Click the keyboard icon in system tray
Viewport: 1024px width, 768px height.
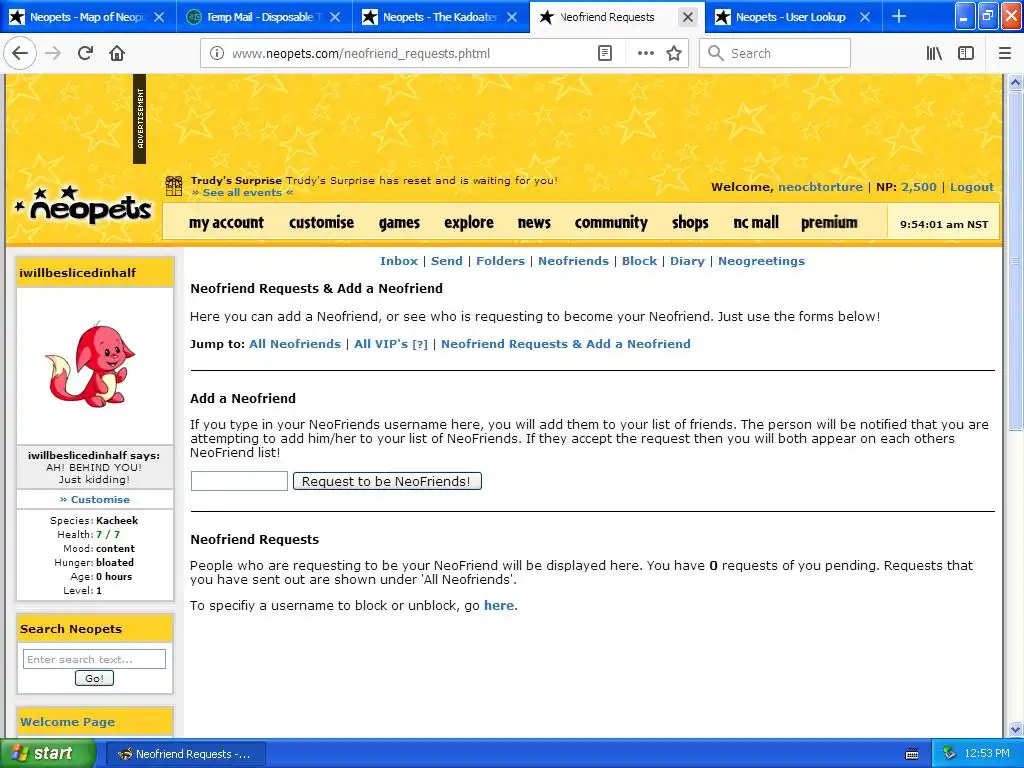tap(912, 754)
